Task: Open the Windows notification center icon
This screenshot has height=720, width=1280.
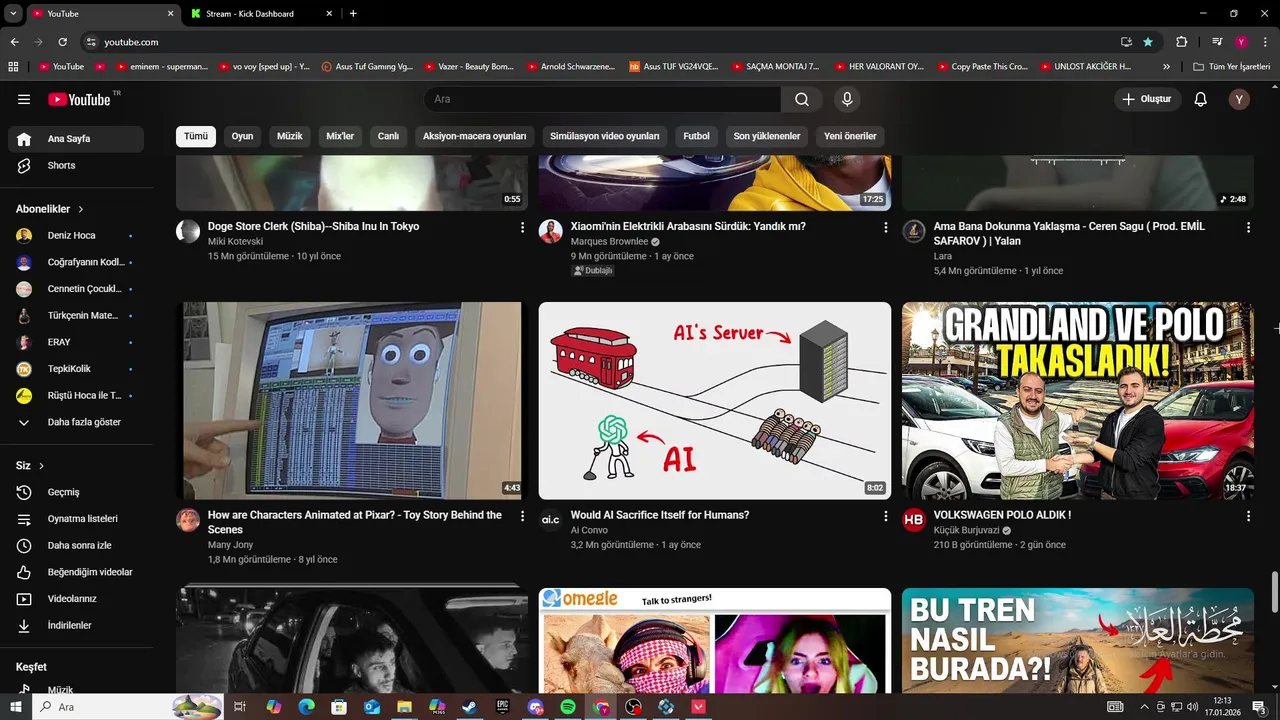Action: click(1259, 707)
